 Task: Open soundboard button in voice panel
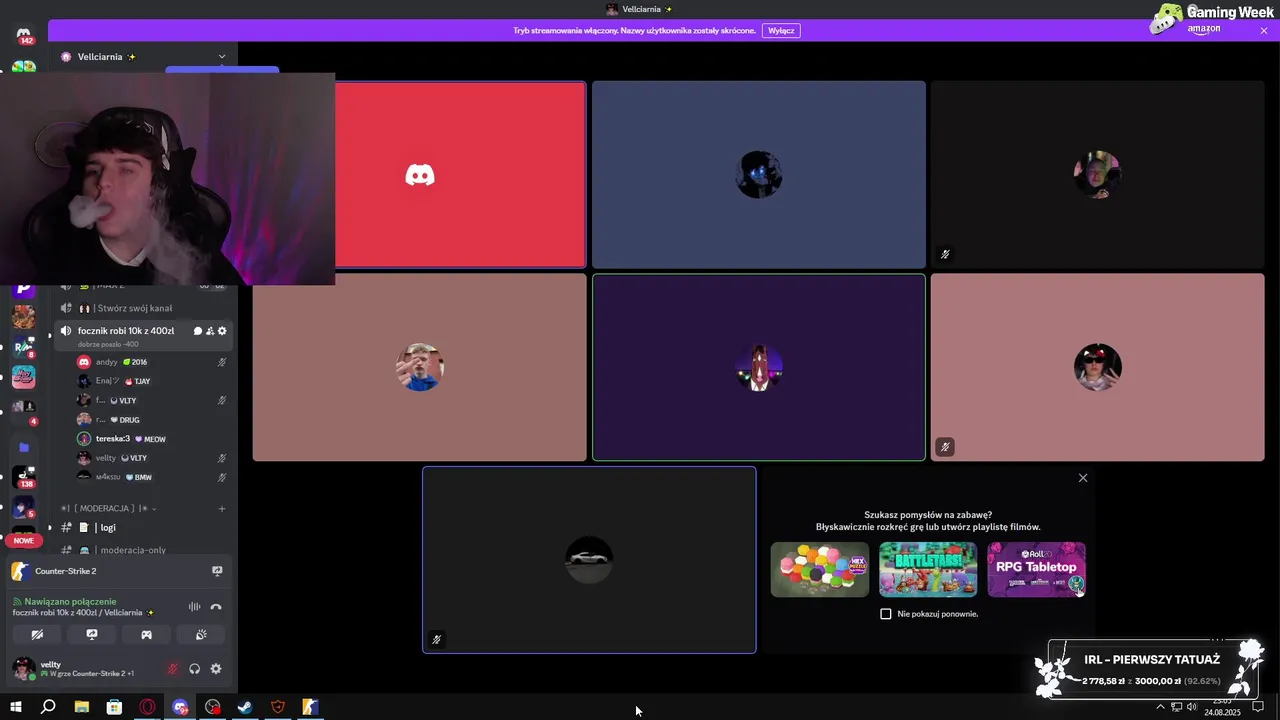tap(200, 634)
